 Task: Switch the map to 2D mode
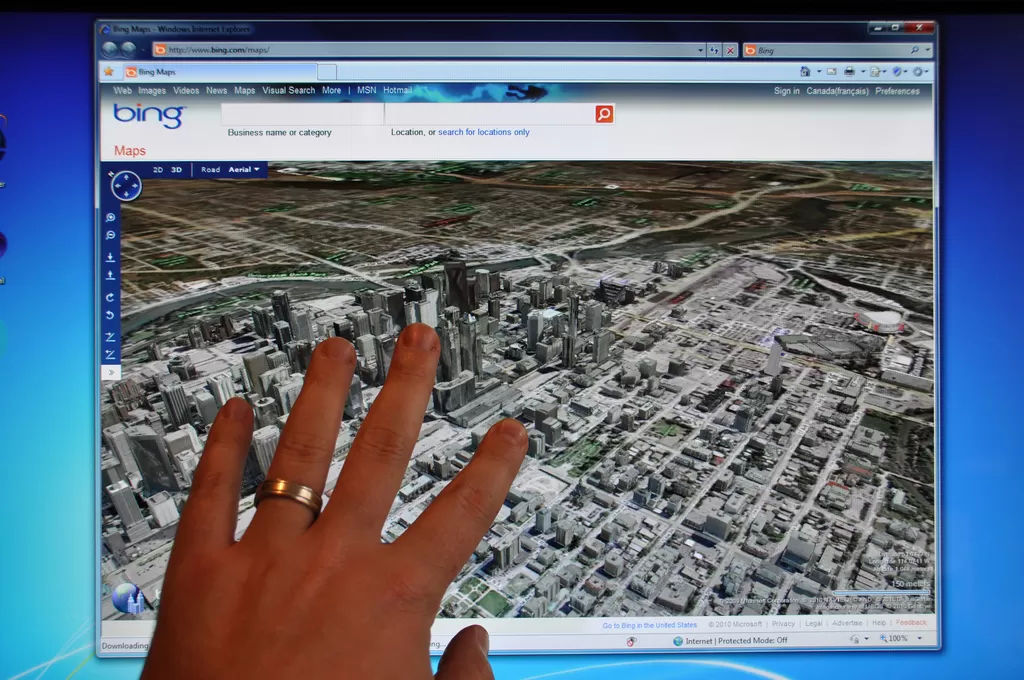click(158, 169)
